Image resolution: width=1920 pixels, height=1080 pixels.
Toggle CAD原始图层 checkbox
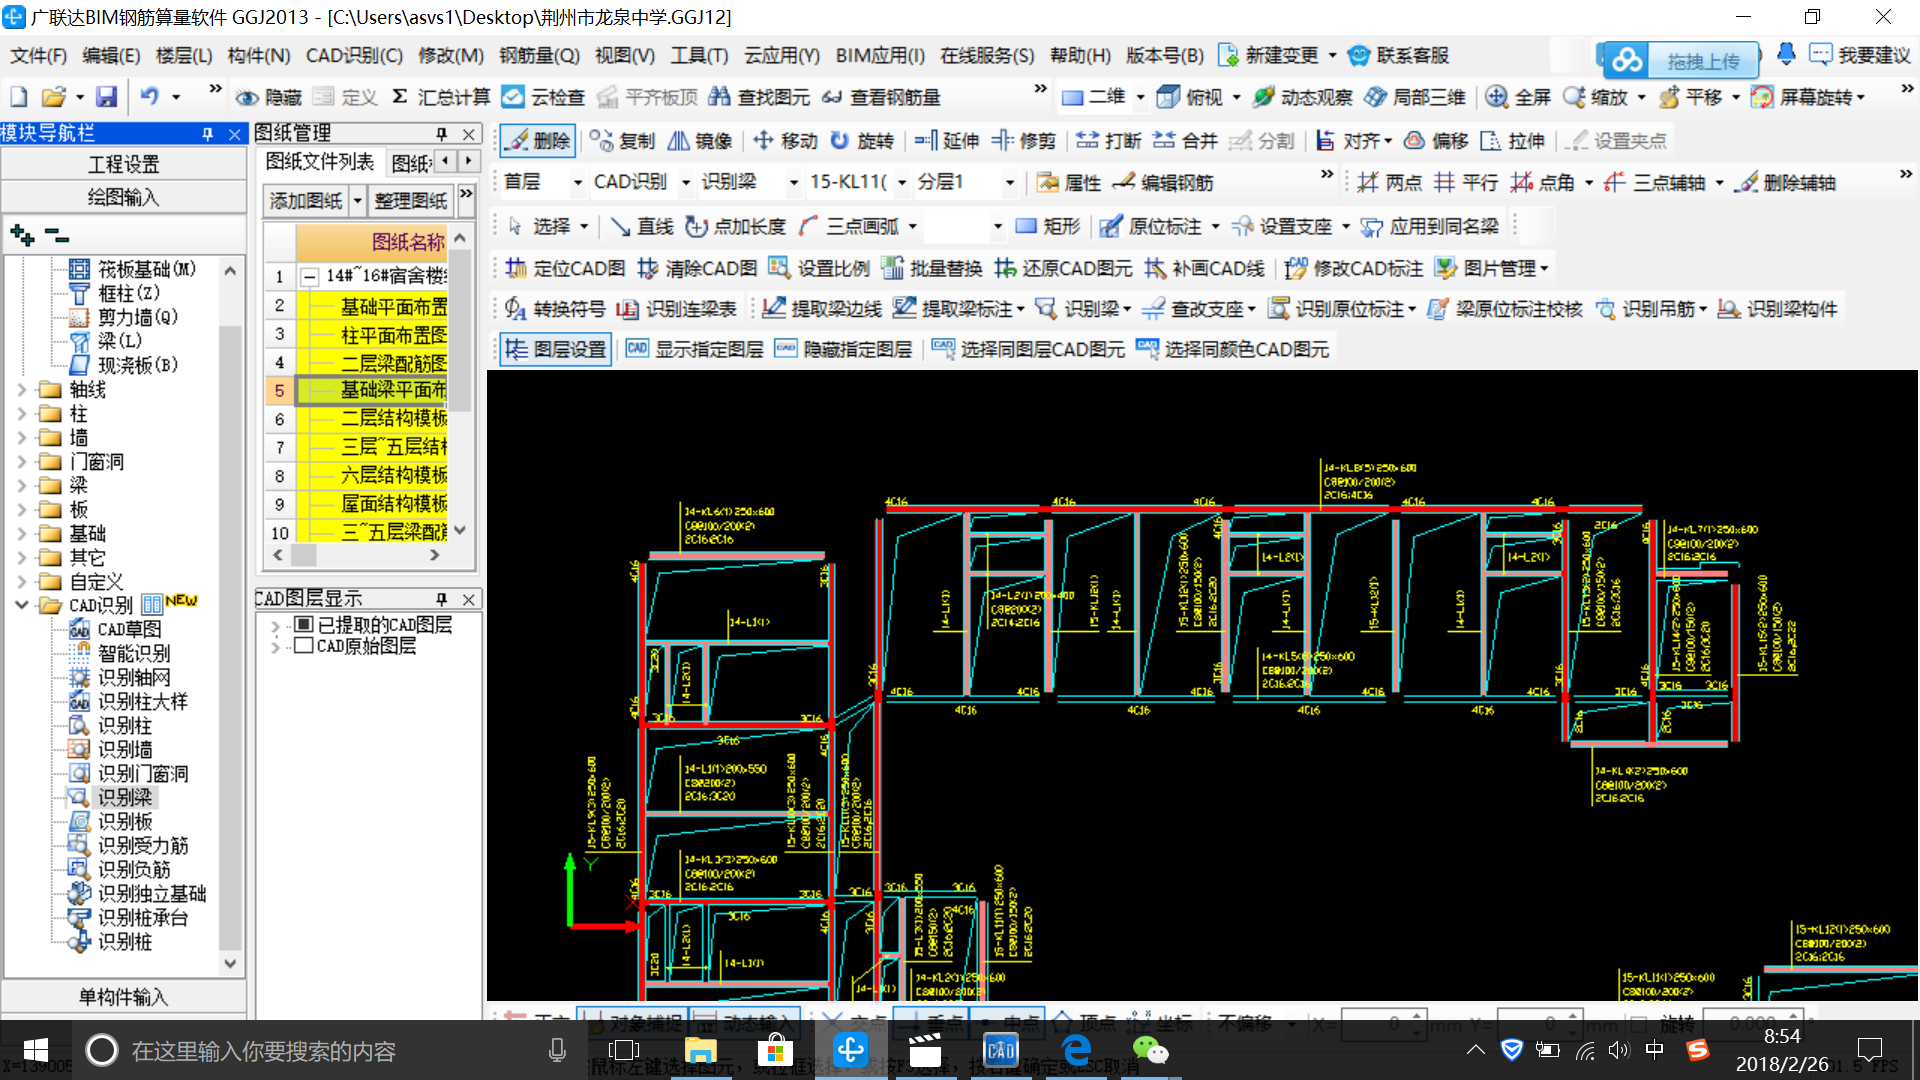click(x=305, y=646)
